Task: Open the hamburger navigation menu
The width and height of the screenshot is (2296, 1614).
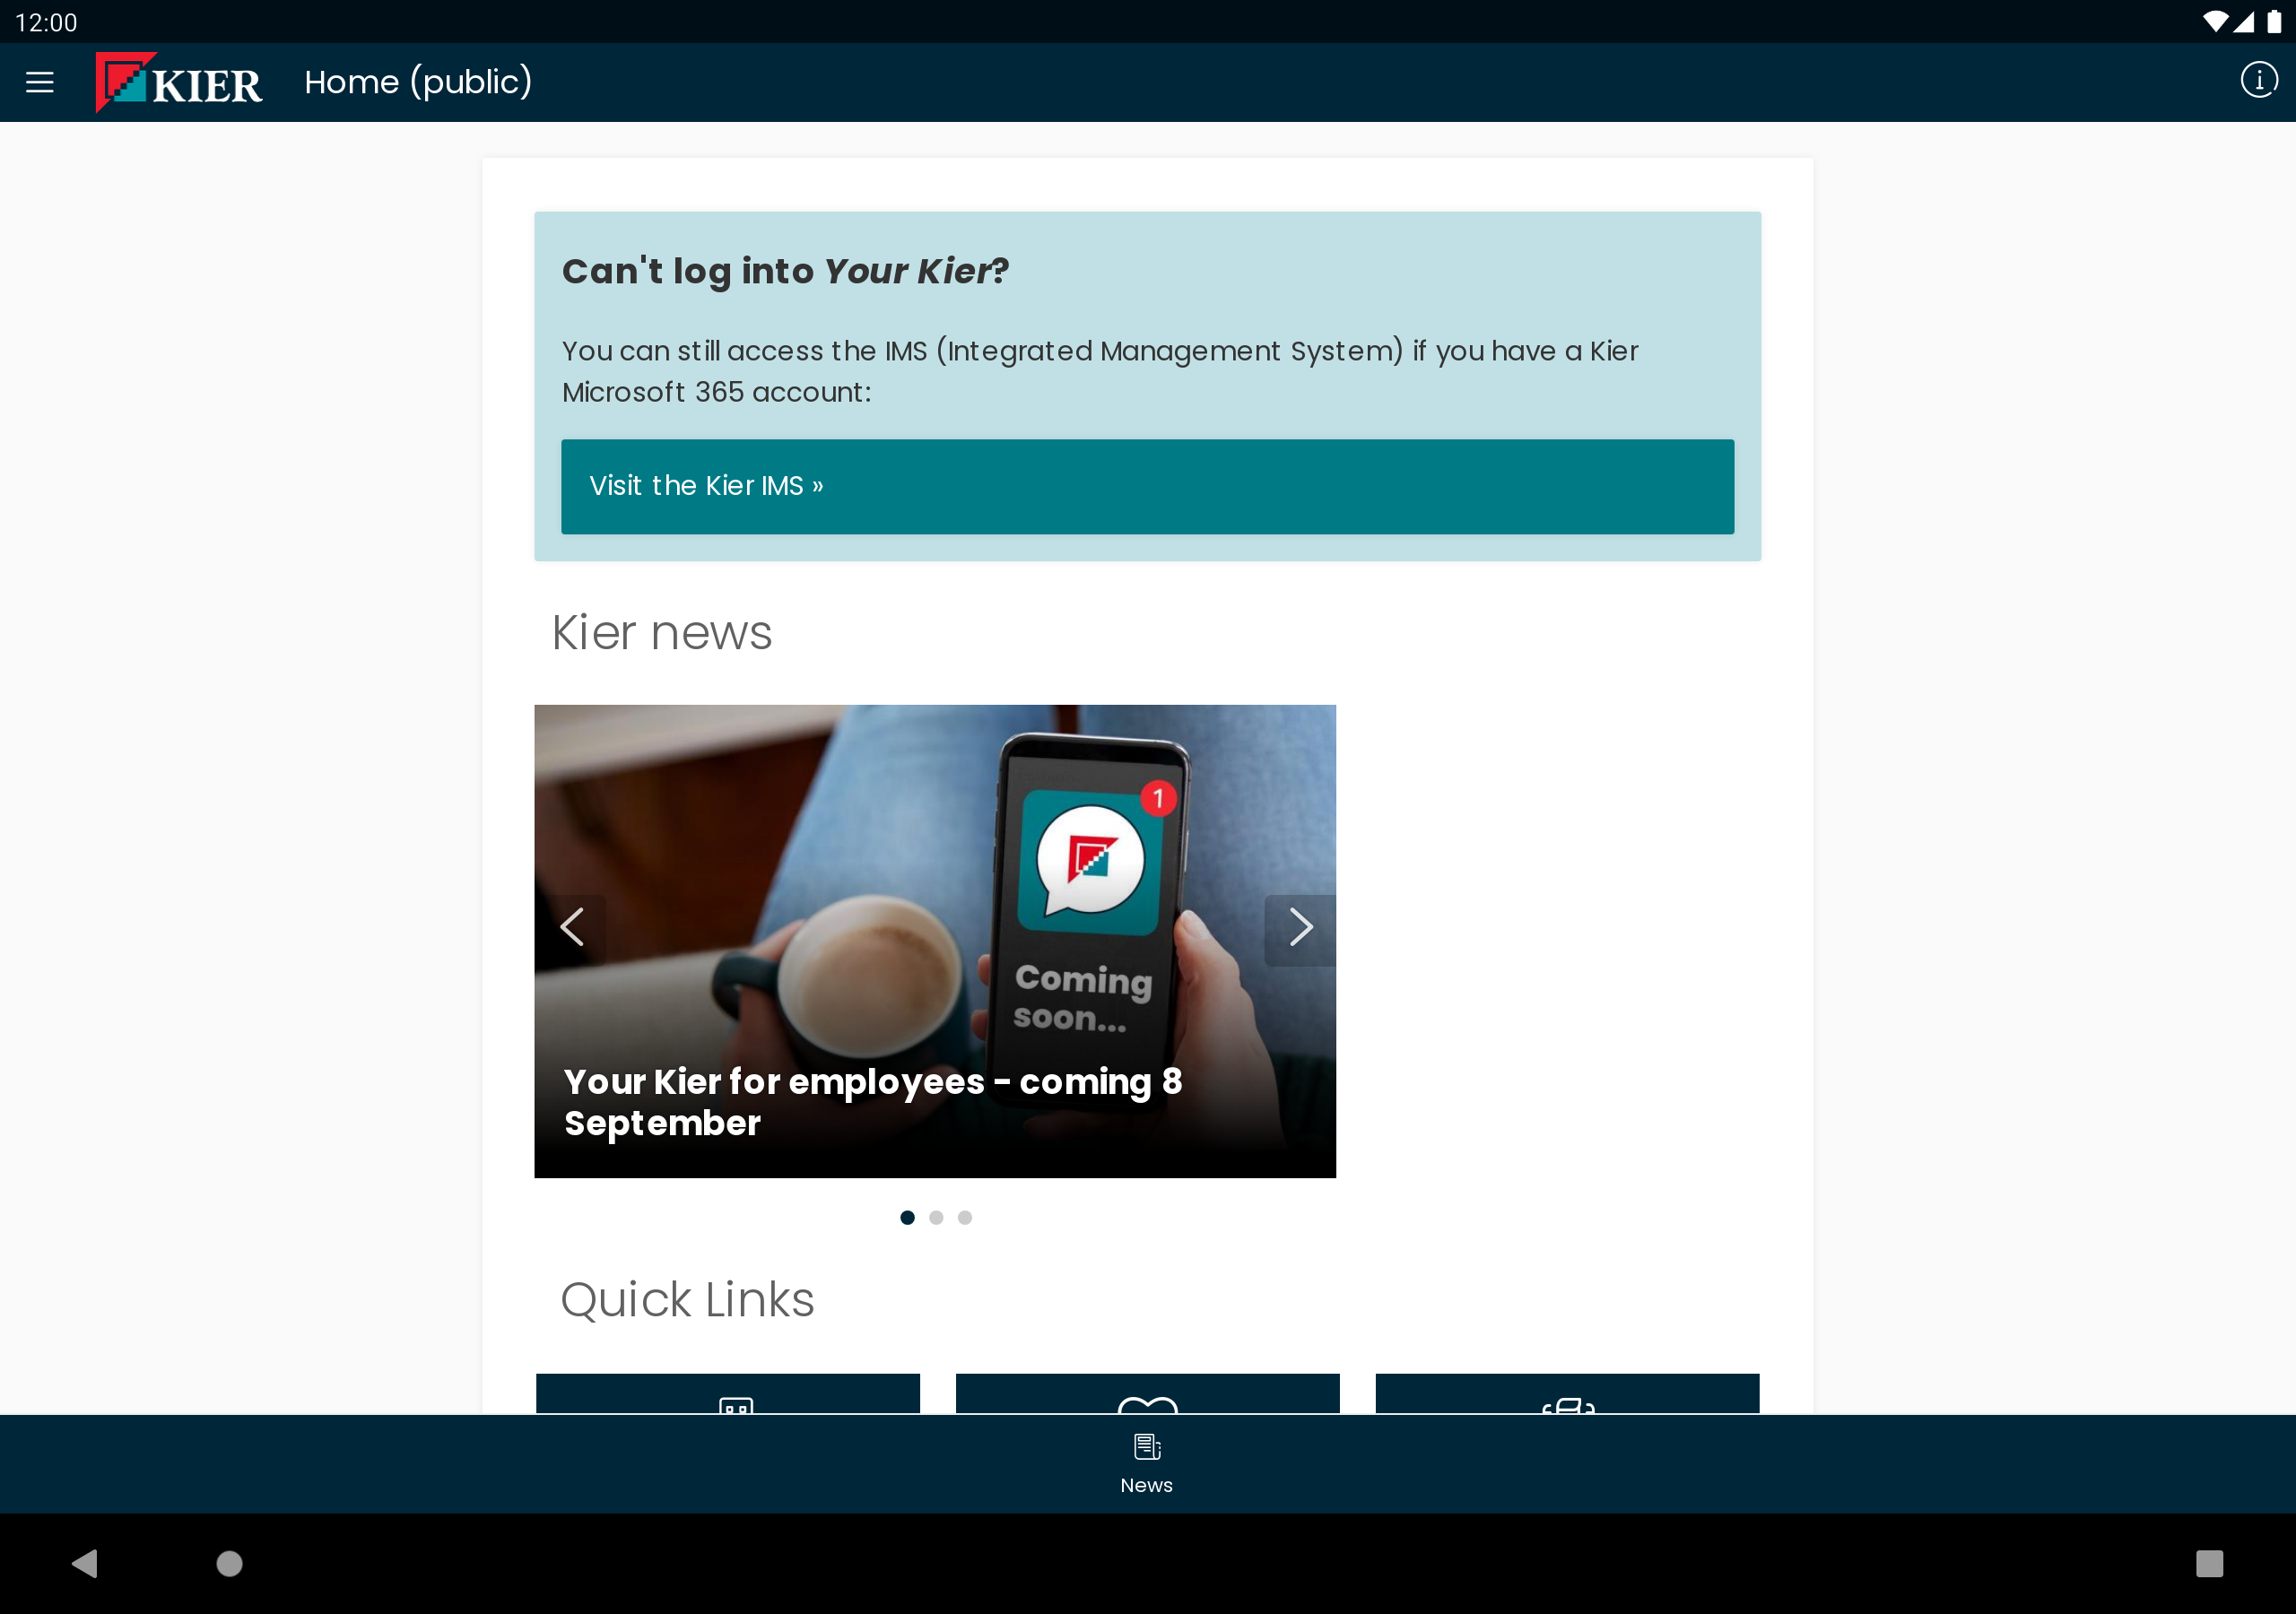Action: pyautogui.click(x=40, y=82)
